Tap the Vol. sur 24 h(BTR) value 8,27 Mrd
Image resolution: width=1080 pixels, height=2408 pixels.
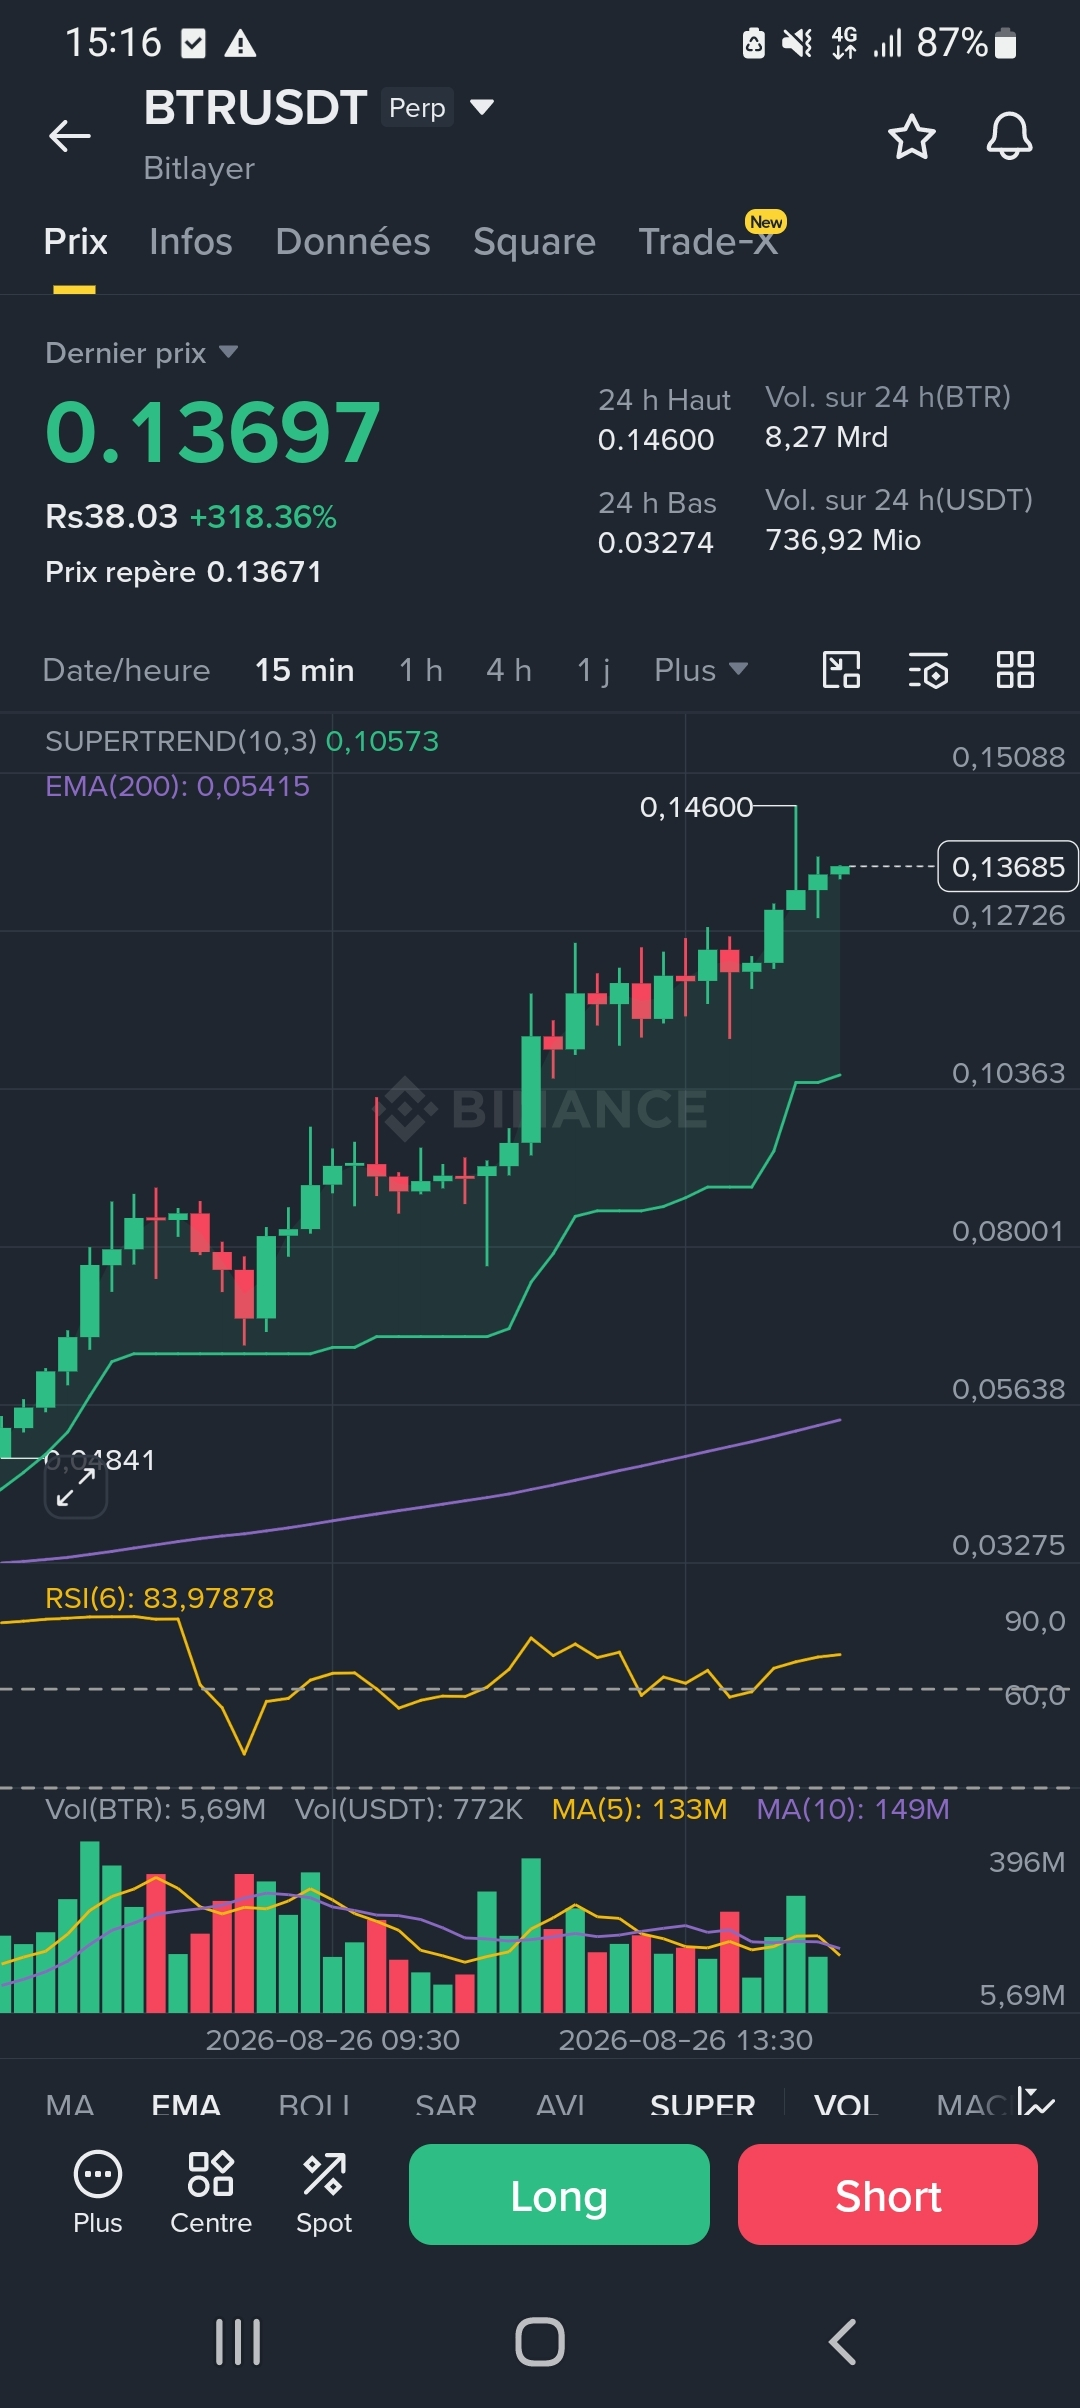click(826, 437)
